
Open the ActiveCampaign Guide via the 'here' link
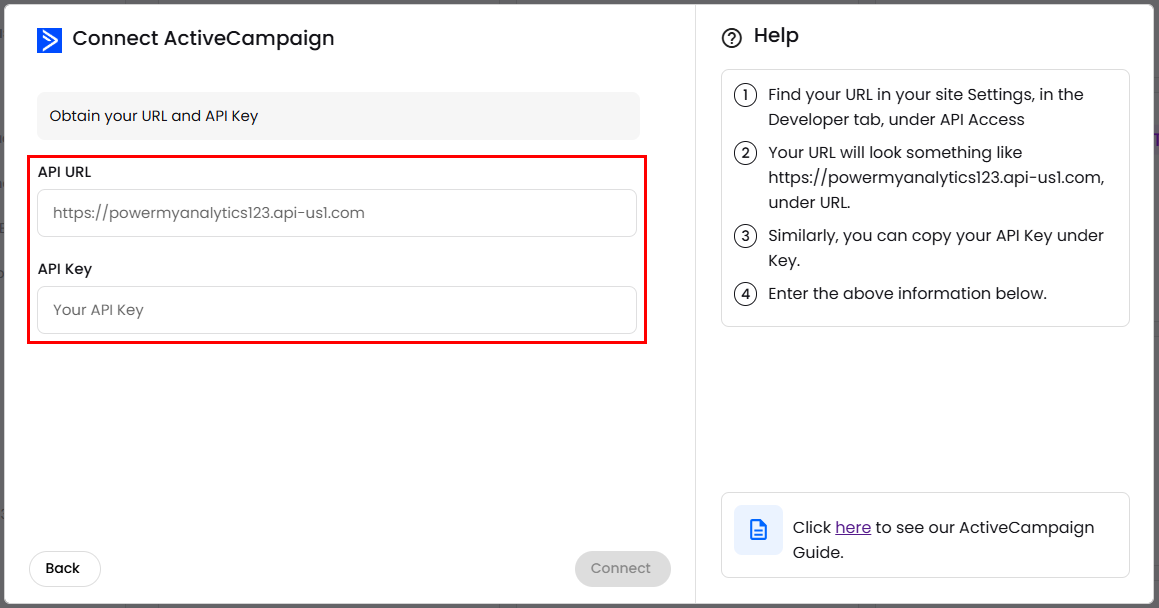coord(852,527)
